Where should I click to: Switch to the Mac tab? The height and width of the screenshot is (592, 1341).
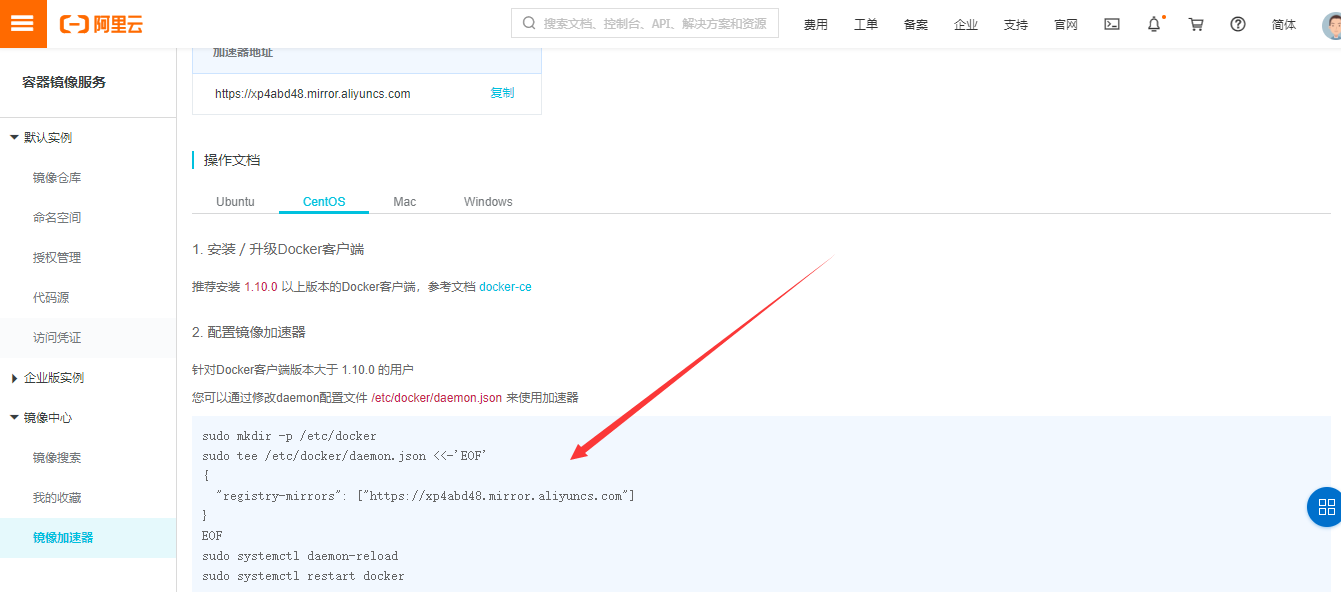tap(404, 202)
